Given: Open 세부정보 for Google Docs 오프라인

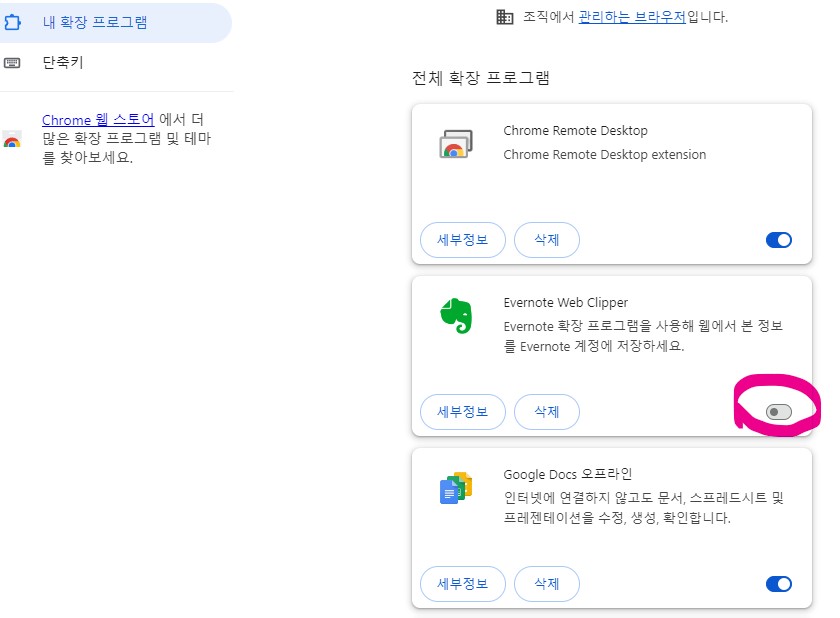Looking at the screenshot, I should [463, 584].
